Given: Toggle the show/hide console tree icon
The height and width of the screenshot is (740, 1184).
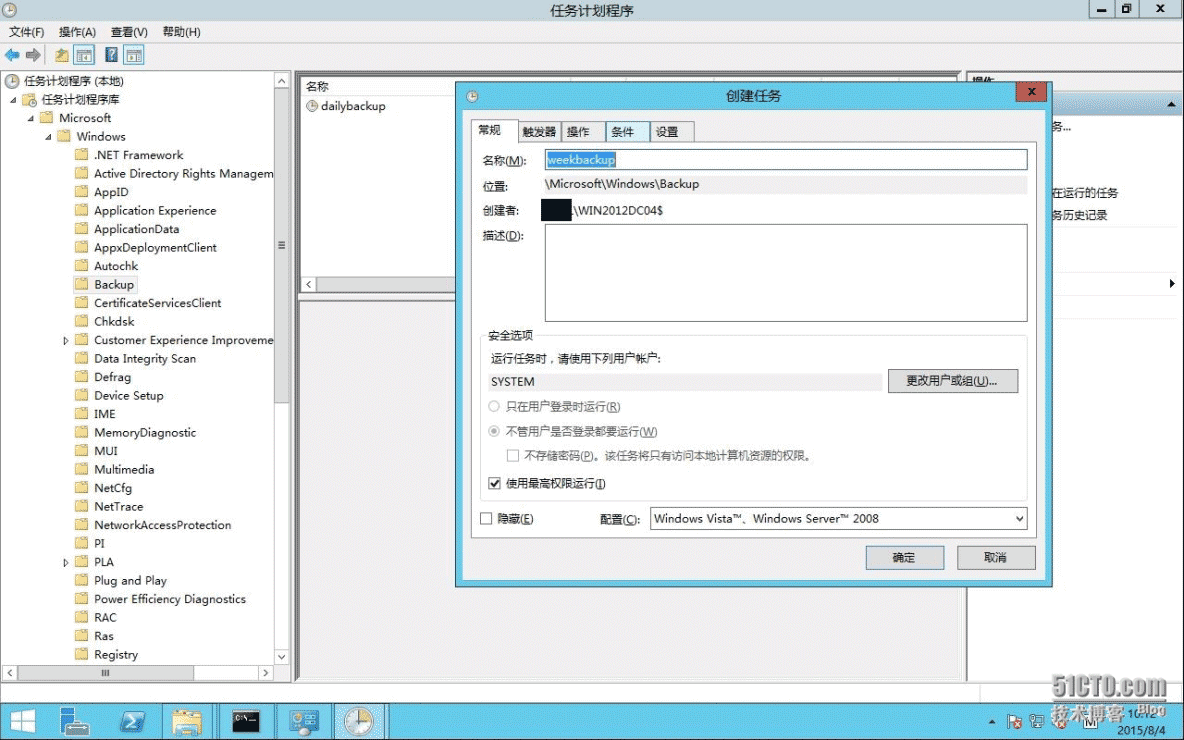Looking at the screenshot, I should (x=85, y=55).
